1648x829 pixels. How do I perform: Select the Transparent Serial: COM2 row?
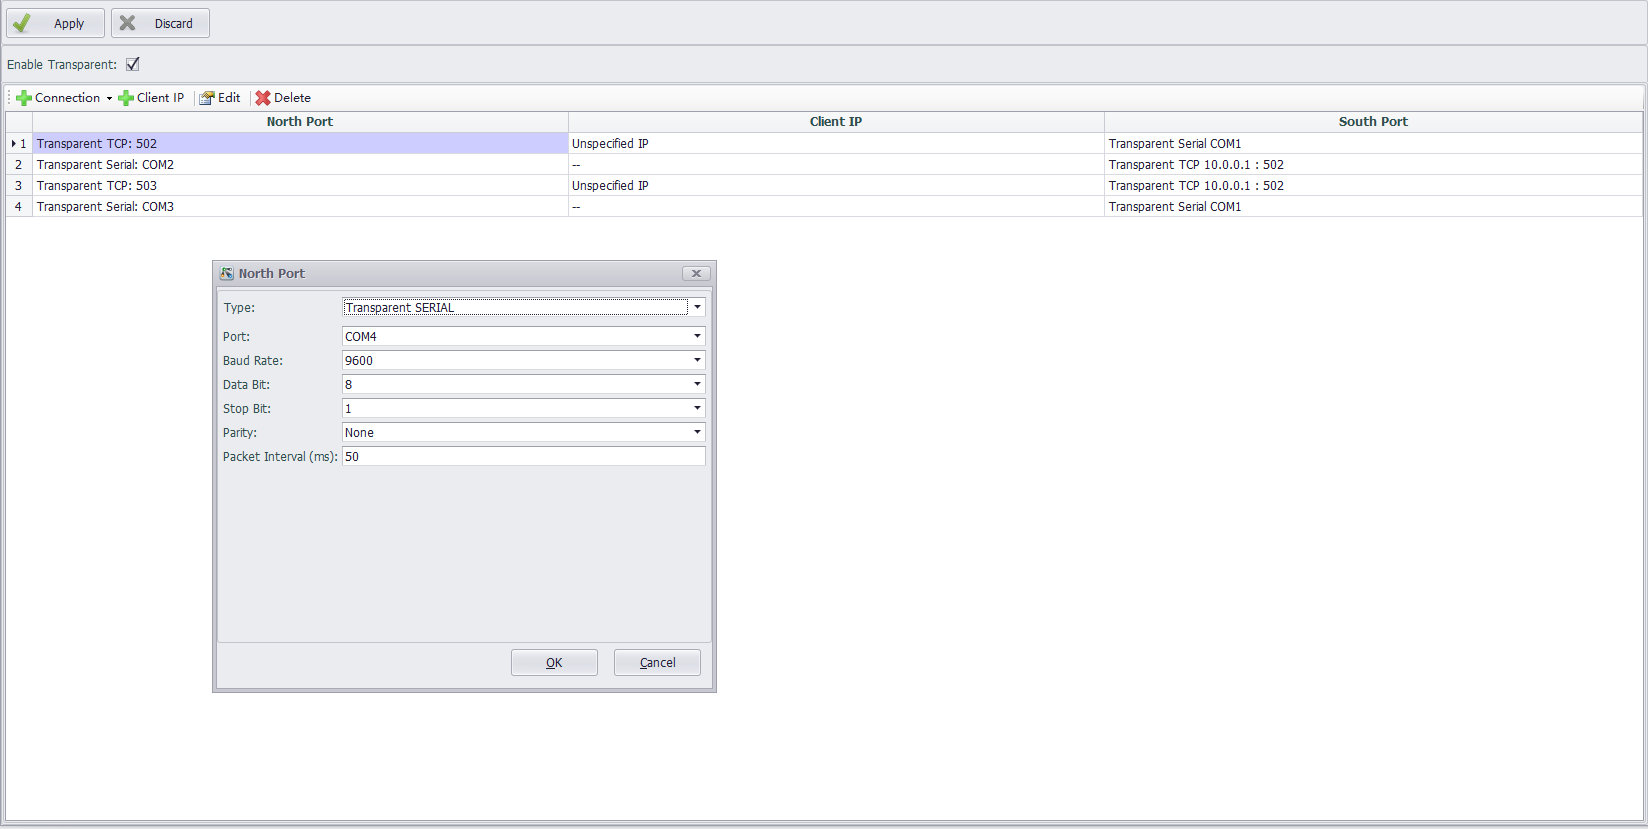point(105,165)
